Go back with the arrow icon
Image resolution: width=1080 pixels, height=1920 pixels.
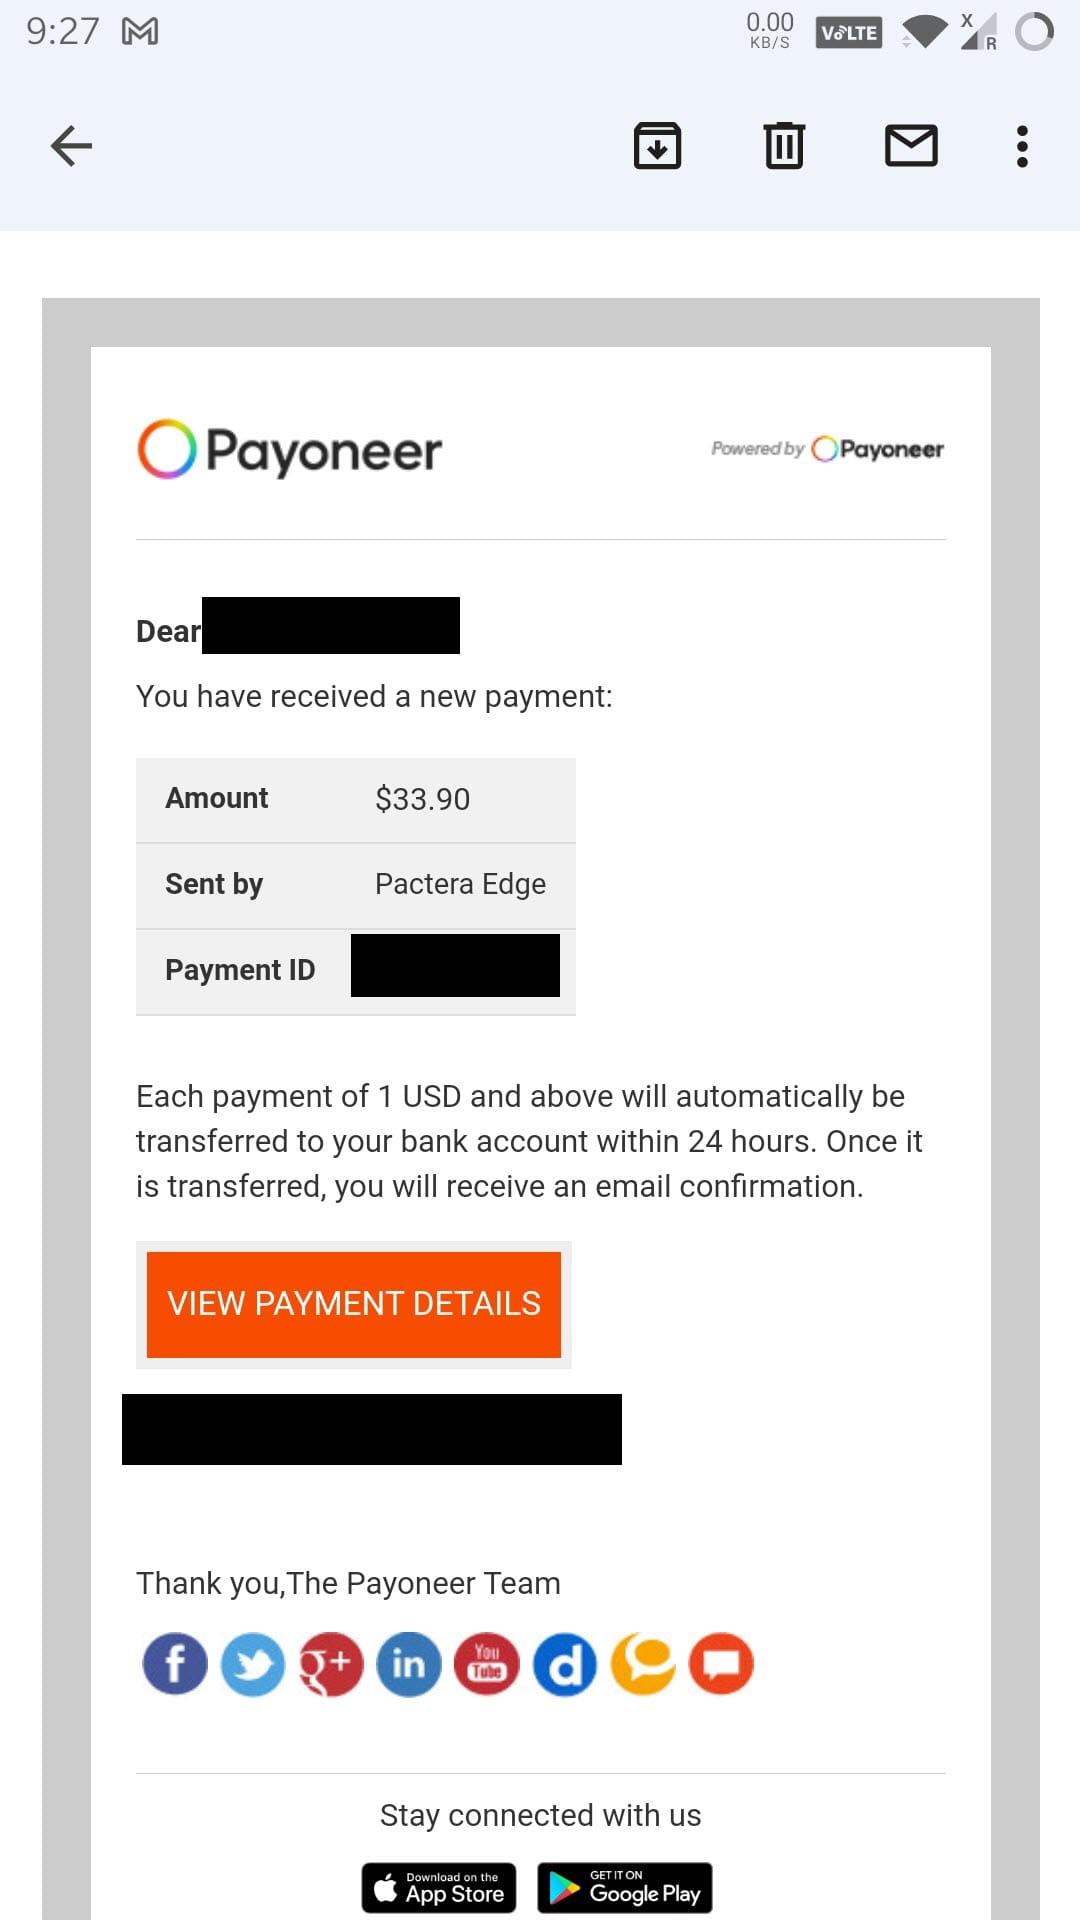(71, 146)
